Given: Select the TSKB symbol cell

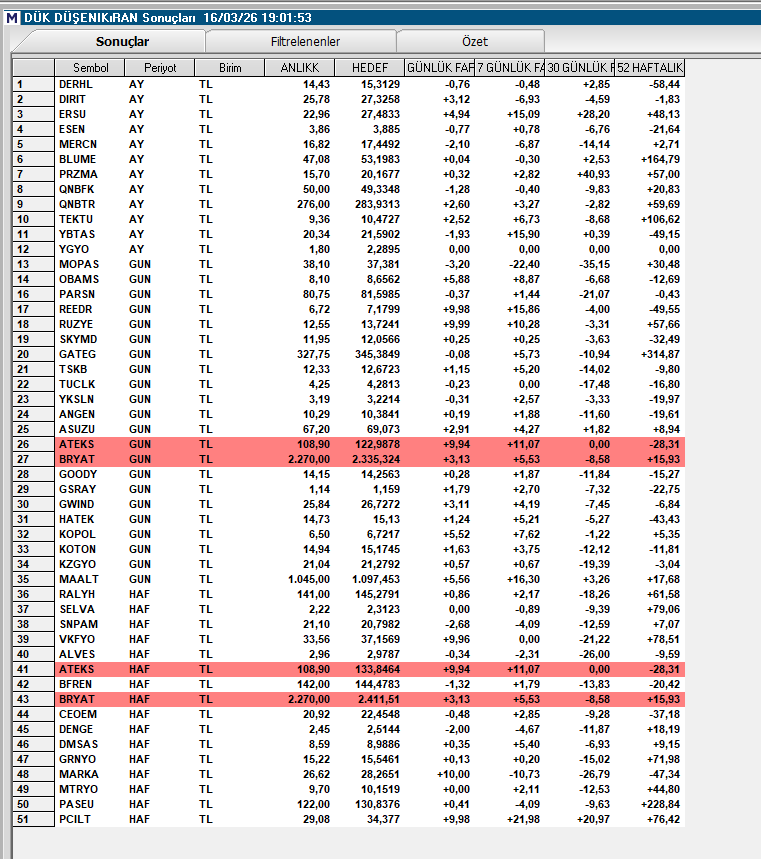Looking at the screenshot, I should 90,369.
